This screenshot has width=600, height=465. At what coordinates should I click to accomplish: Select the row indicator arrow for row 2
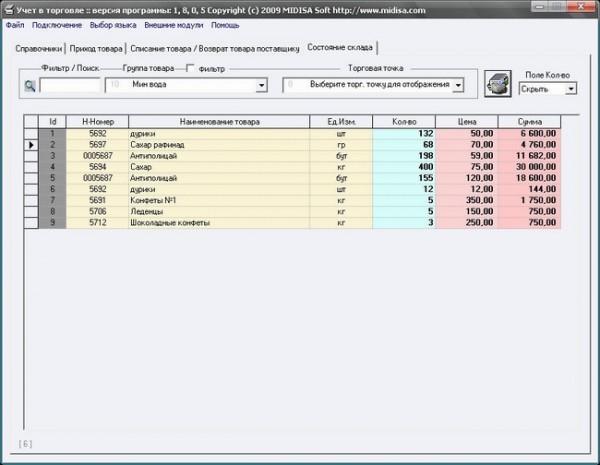pyautogui.click(x=30, y=144)
